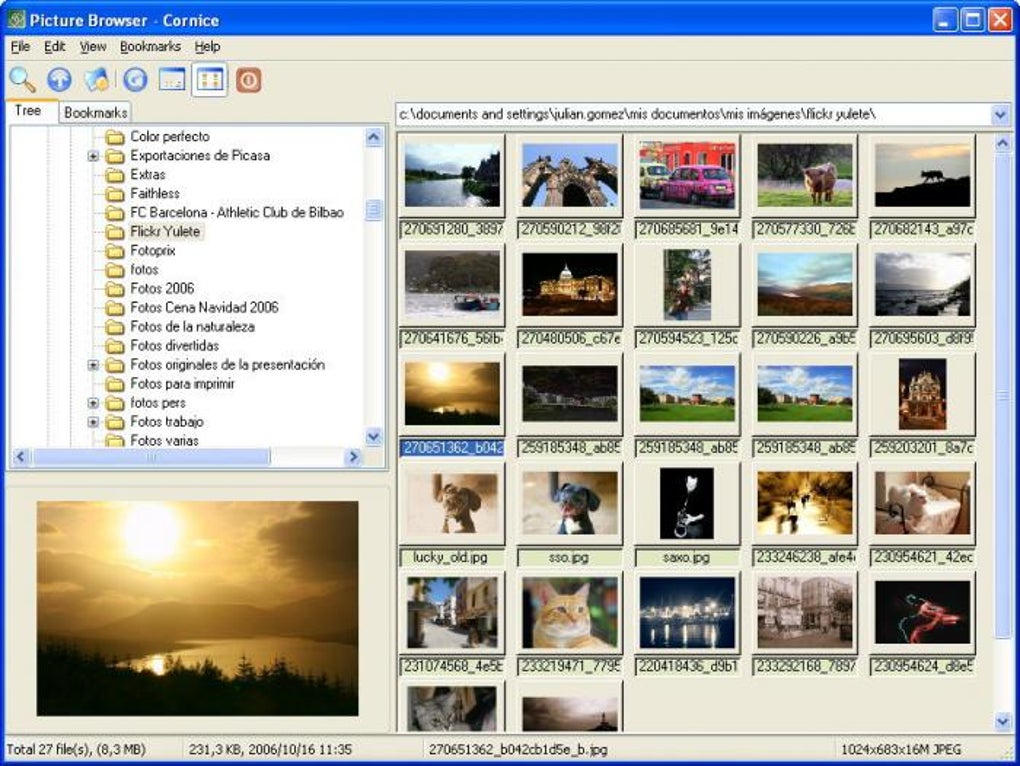The image size is (1020, 766).
Task: Open the Bookmarks menu
Action: [150, 46]
